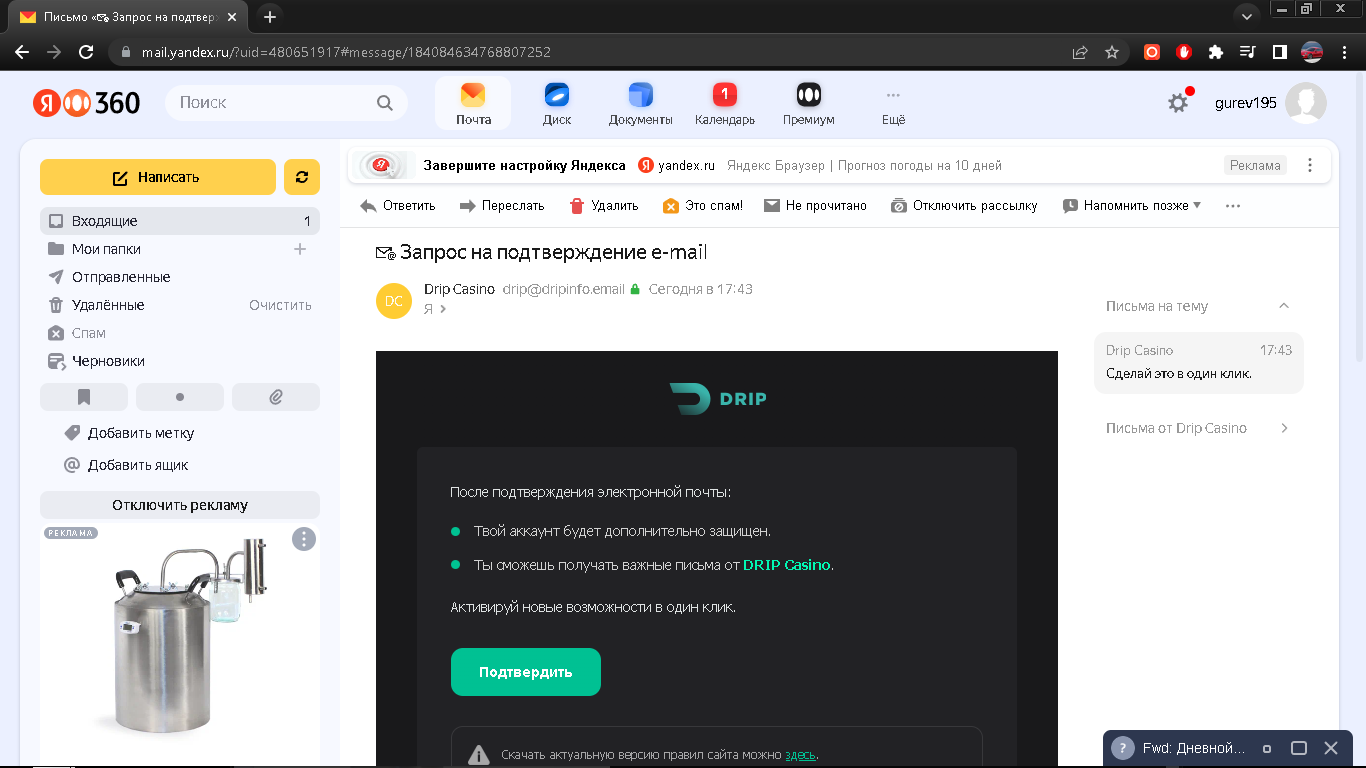Minimize the Fwd: Дневной popup

(x=1267, y=748)
